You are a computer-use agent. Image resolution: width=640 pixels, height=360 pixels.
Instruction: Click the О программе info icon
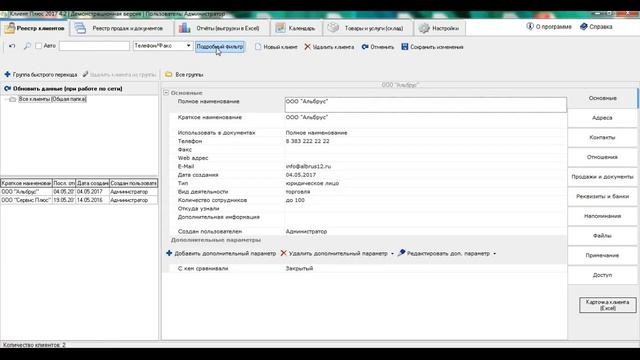(x=530, y=27)
